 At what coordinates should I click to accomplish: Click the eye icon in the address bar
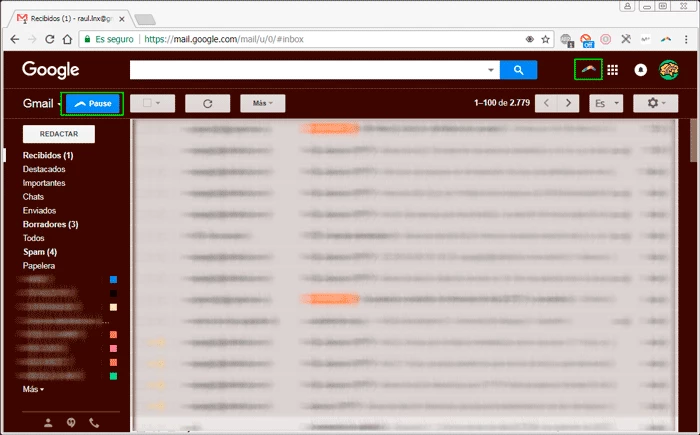[529, 39]
